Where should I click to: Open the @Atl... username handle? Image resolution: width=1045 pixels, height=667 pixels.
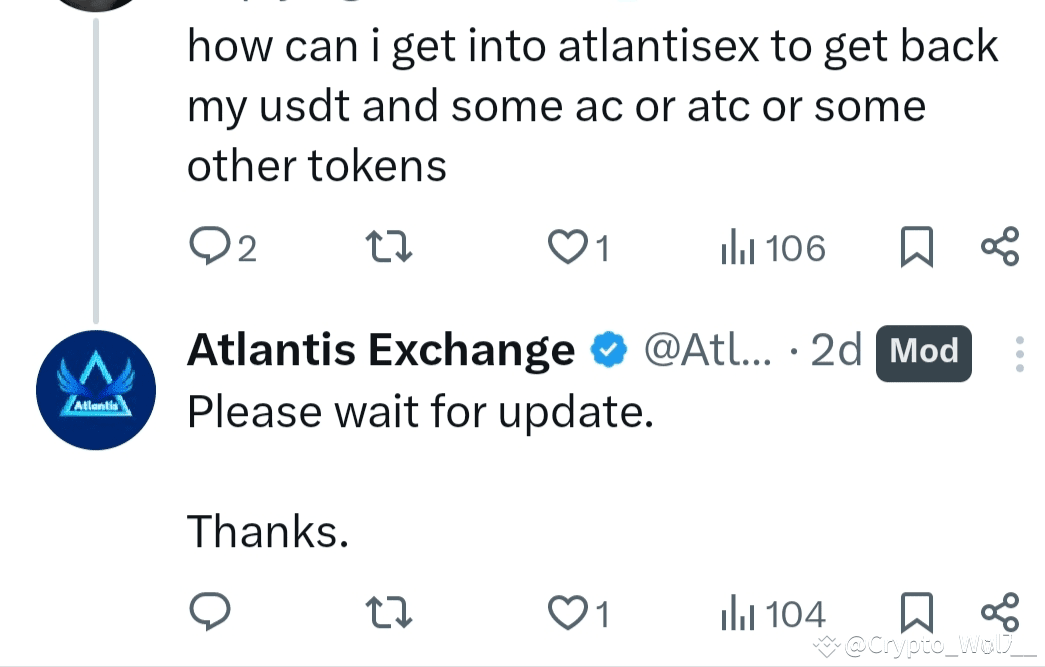707,349
